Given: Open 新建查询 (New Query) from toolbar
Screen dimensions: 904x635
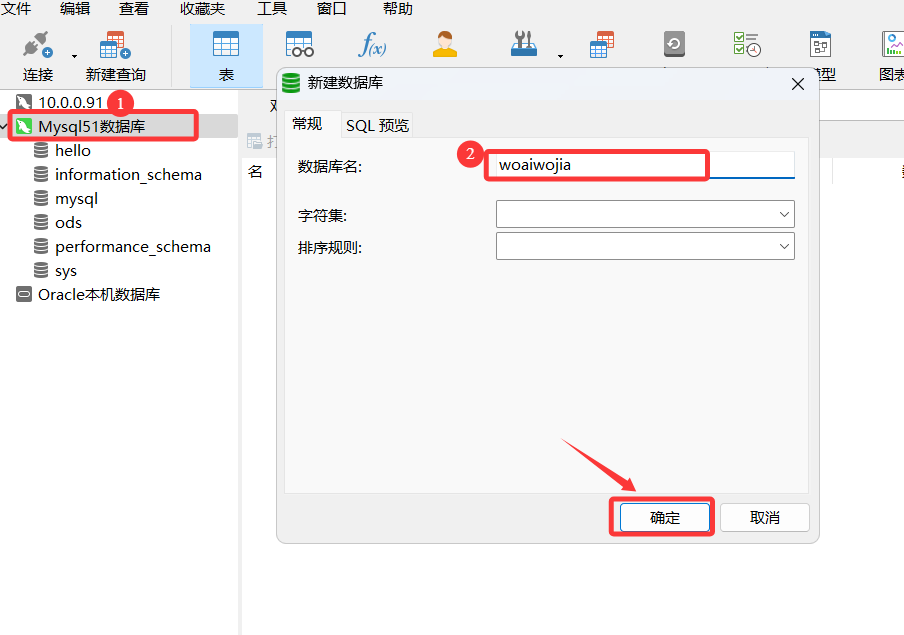Looking at the screenshot, I should (x=115, y=55).
